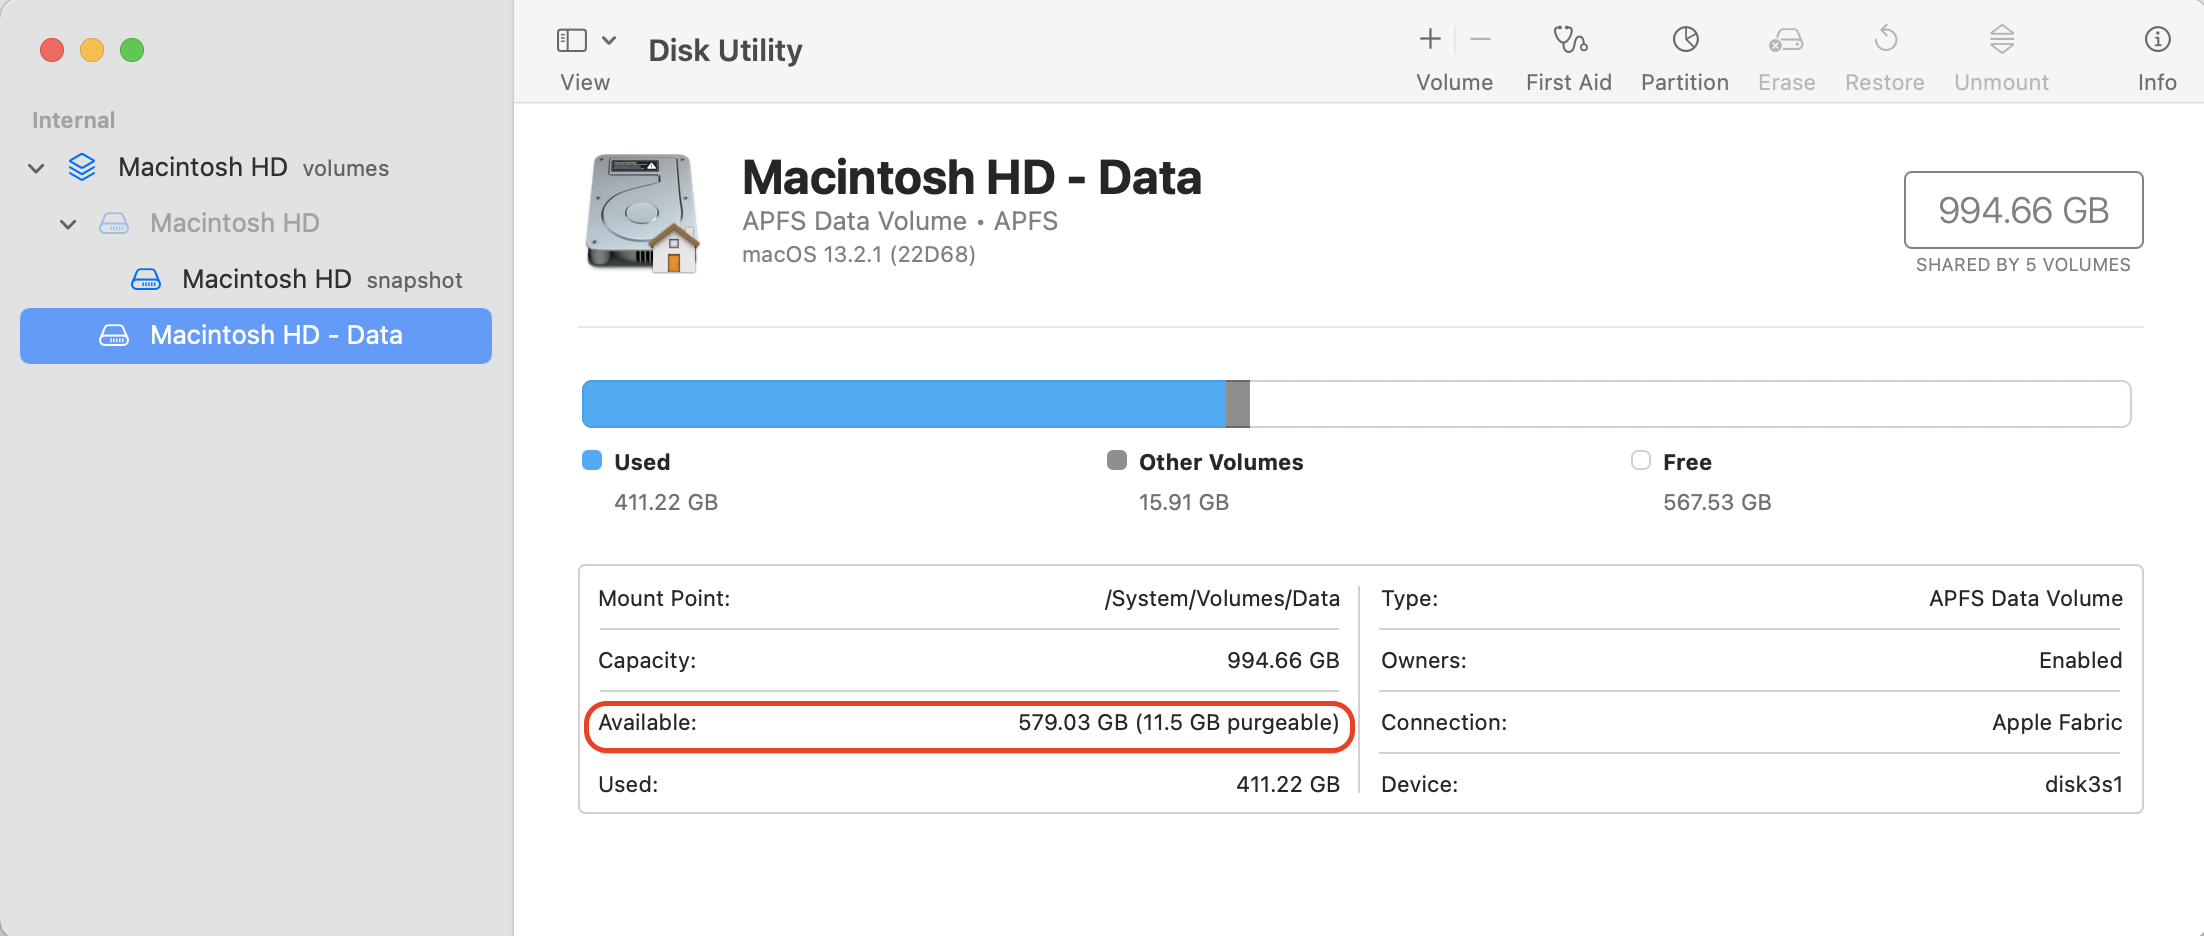Remove volume using the minus icon
2204x936 pixels.
click(x=1481, y=40)
